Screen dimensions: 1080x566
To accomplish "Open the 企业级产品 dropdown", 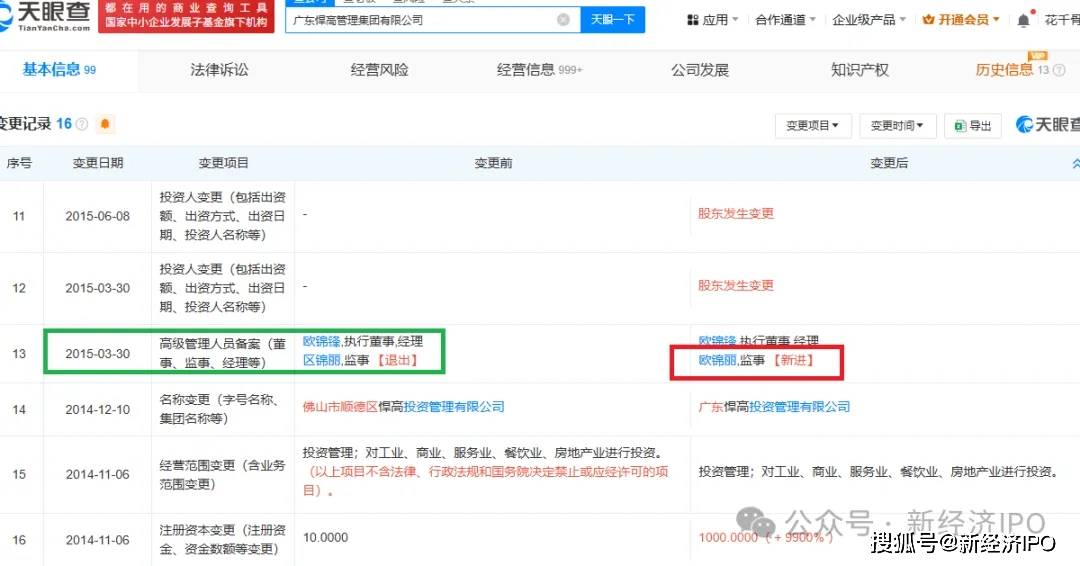I will (x=869, y=20).
